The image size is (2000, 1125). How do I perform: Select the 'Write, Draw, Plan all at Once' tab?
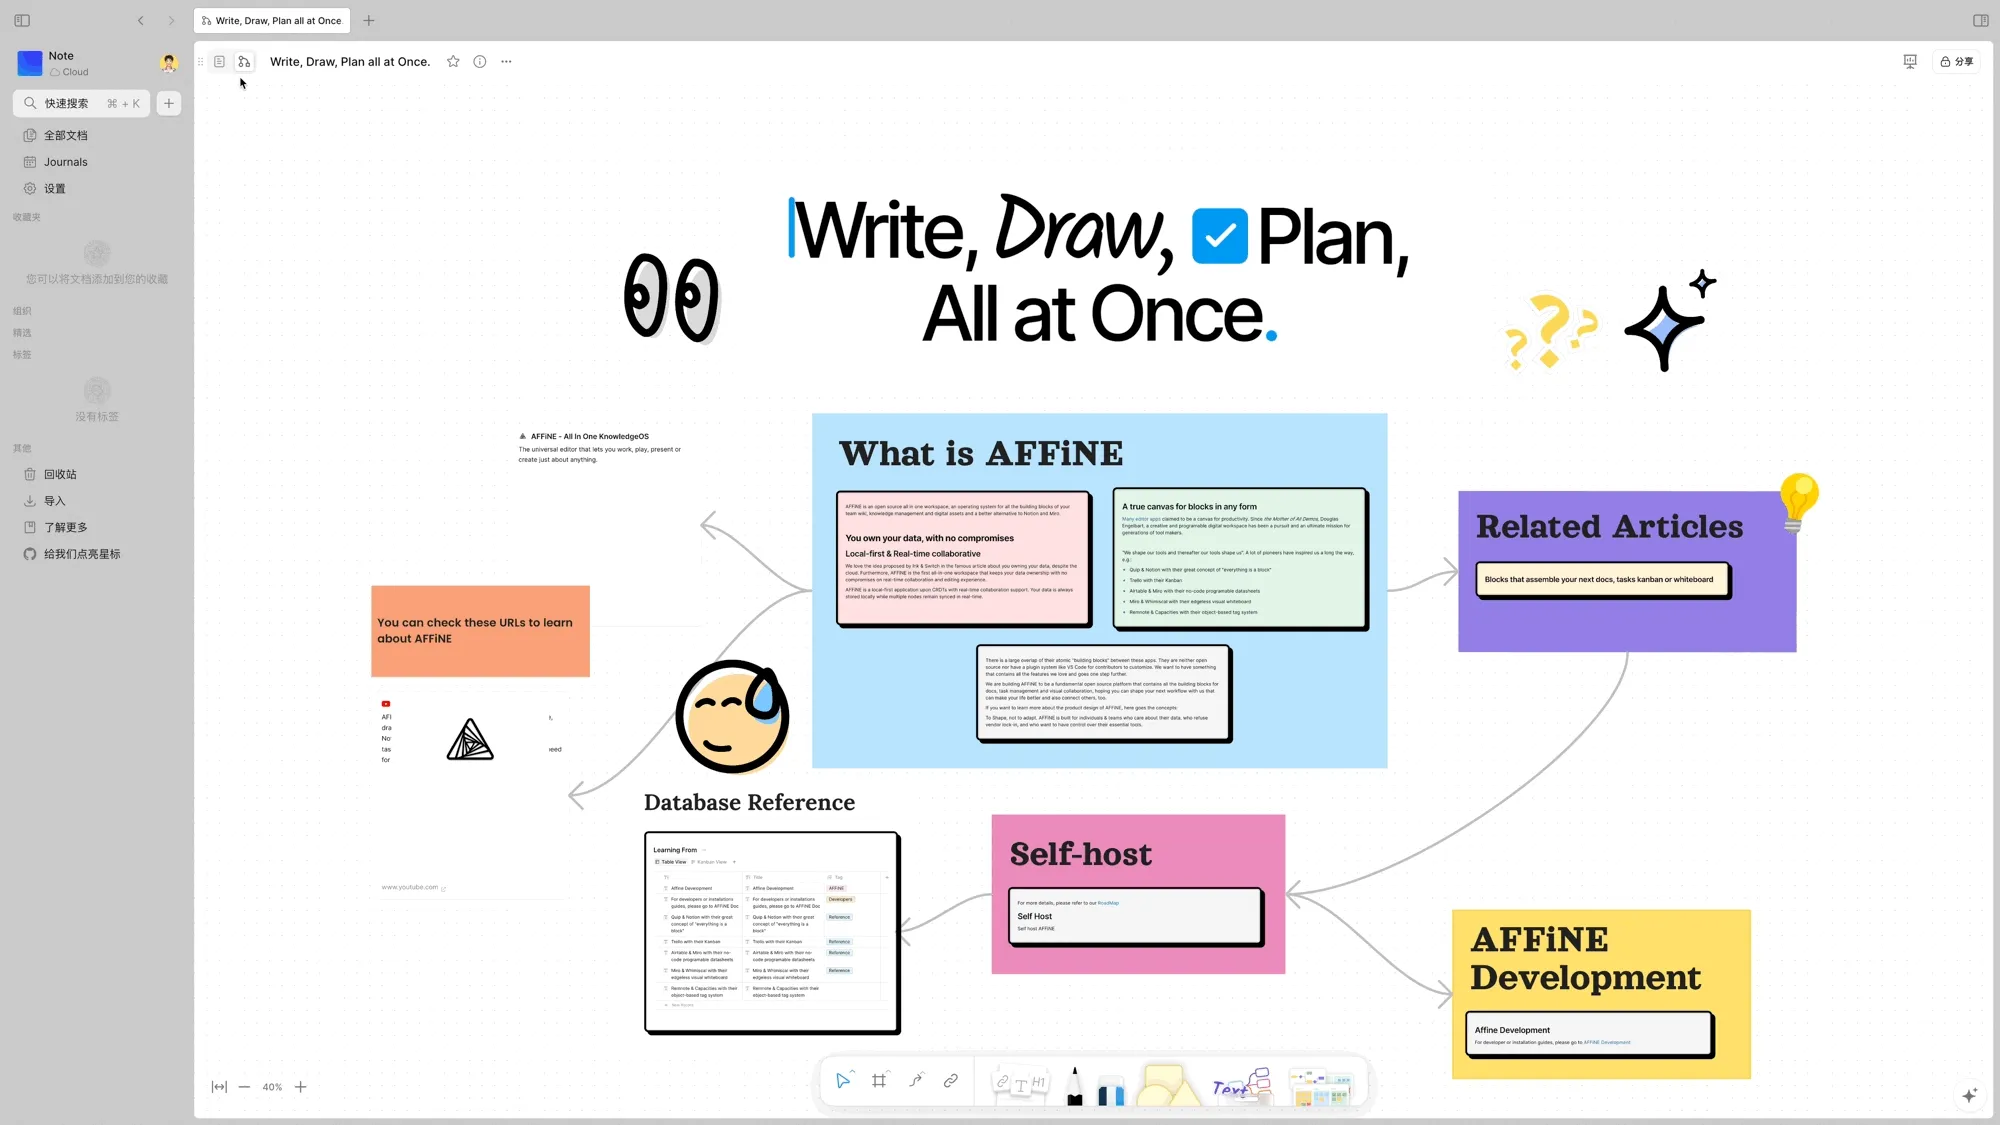pyautogui.click(x=271, y=20)
